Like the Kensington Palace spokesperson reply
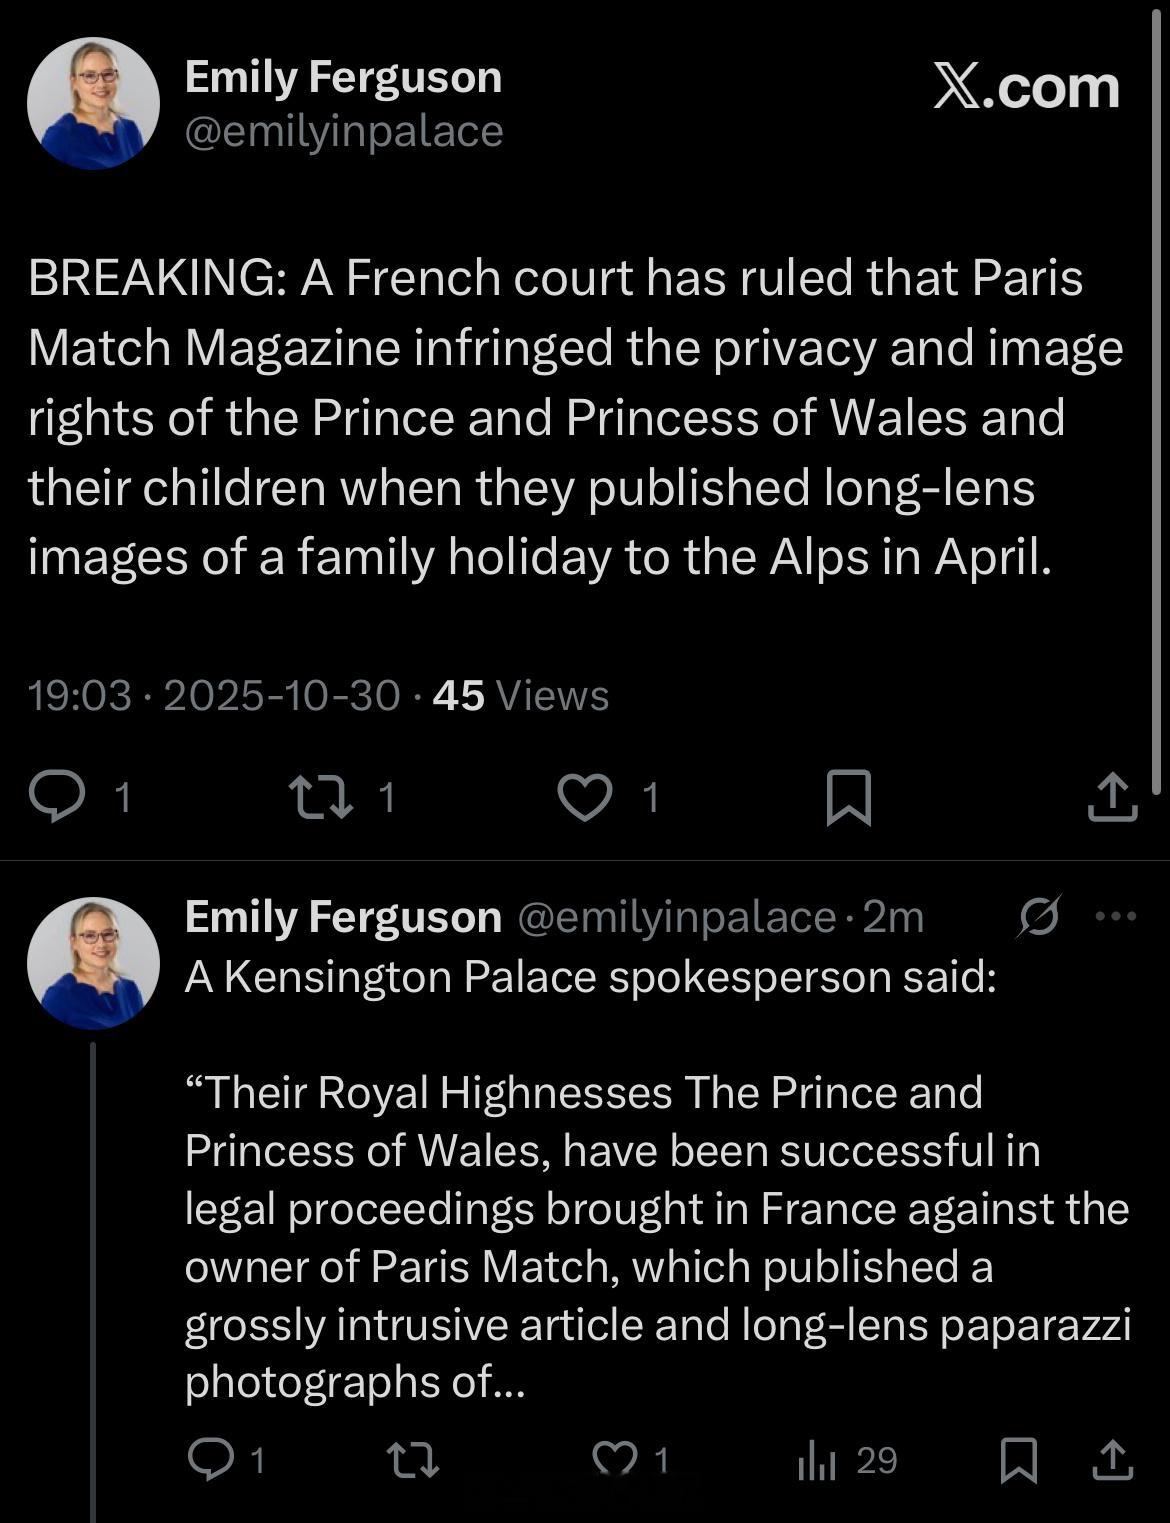Viewport: 1170px width, 1523px height. click(x=616, y=1461)
